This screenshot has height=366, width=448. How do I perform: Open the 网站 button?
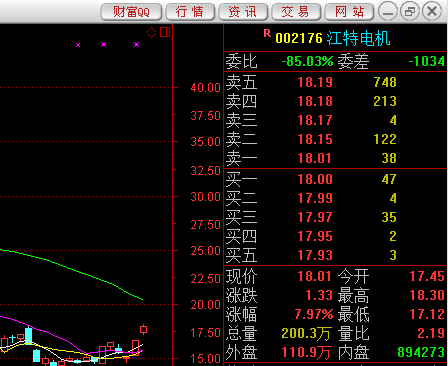click(x=349, y=12)
